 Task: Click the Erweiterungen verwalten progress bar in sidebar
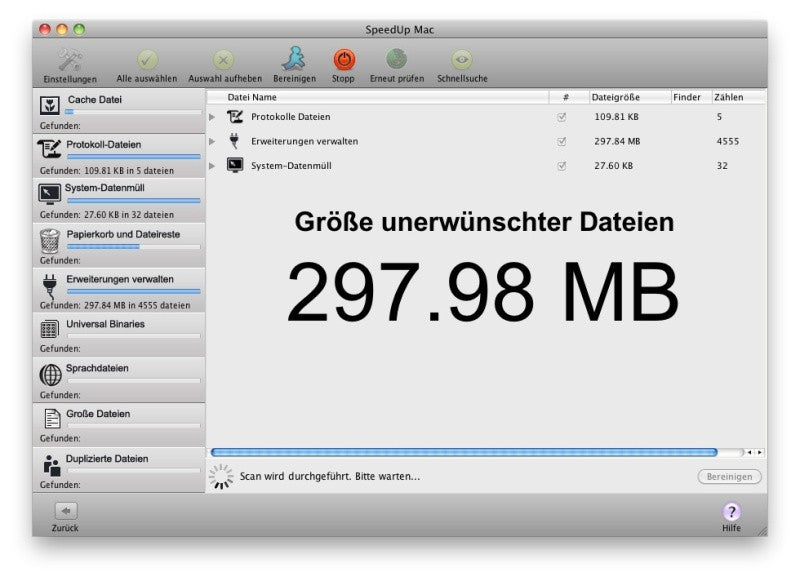tap(134, 291)
